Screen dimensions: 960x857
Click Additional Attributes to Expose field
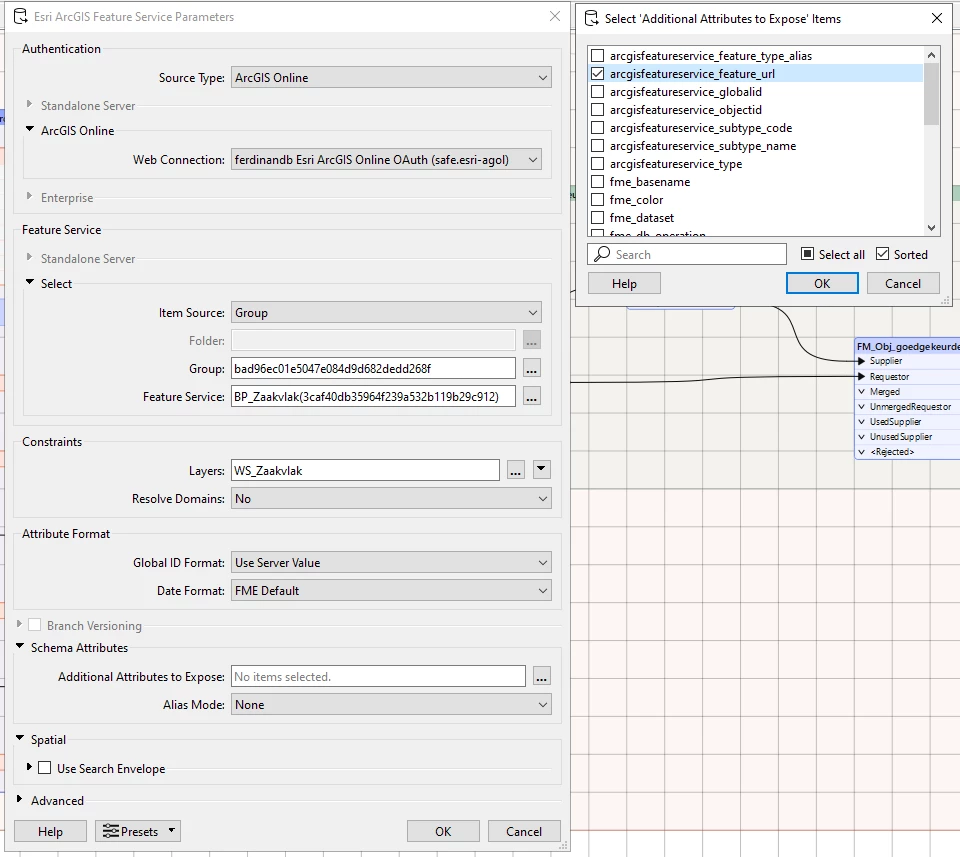tap(378, 676)
